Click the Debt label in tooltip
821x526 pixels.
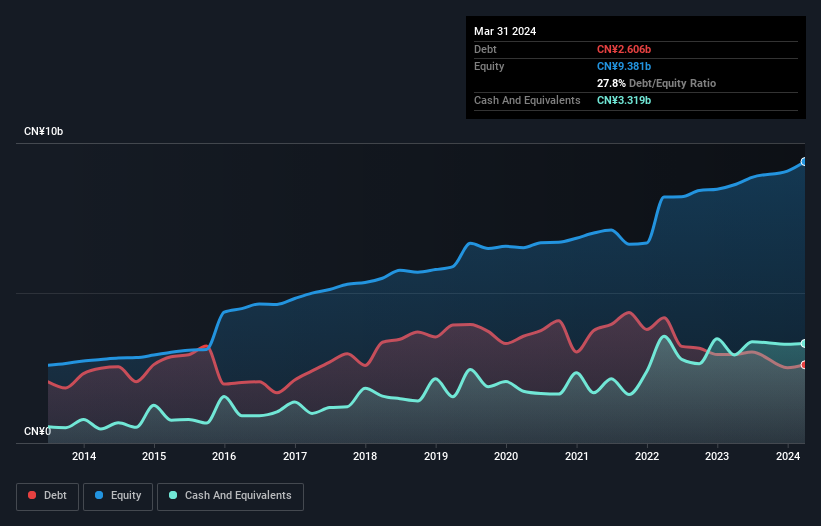485,49
